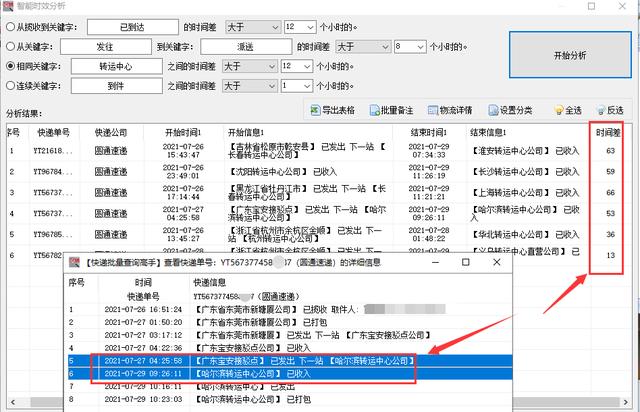
Task: Click the 开始分析 button
Action: (x=567, y=52)
